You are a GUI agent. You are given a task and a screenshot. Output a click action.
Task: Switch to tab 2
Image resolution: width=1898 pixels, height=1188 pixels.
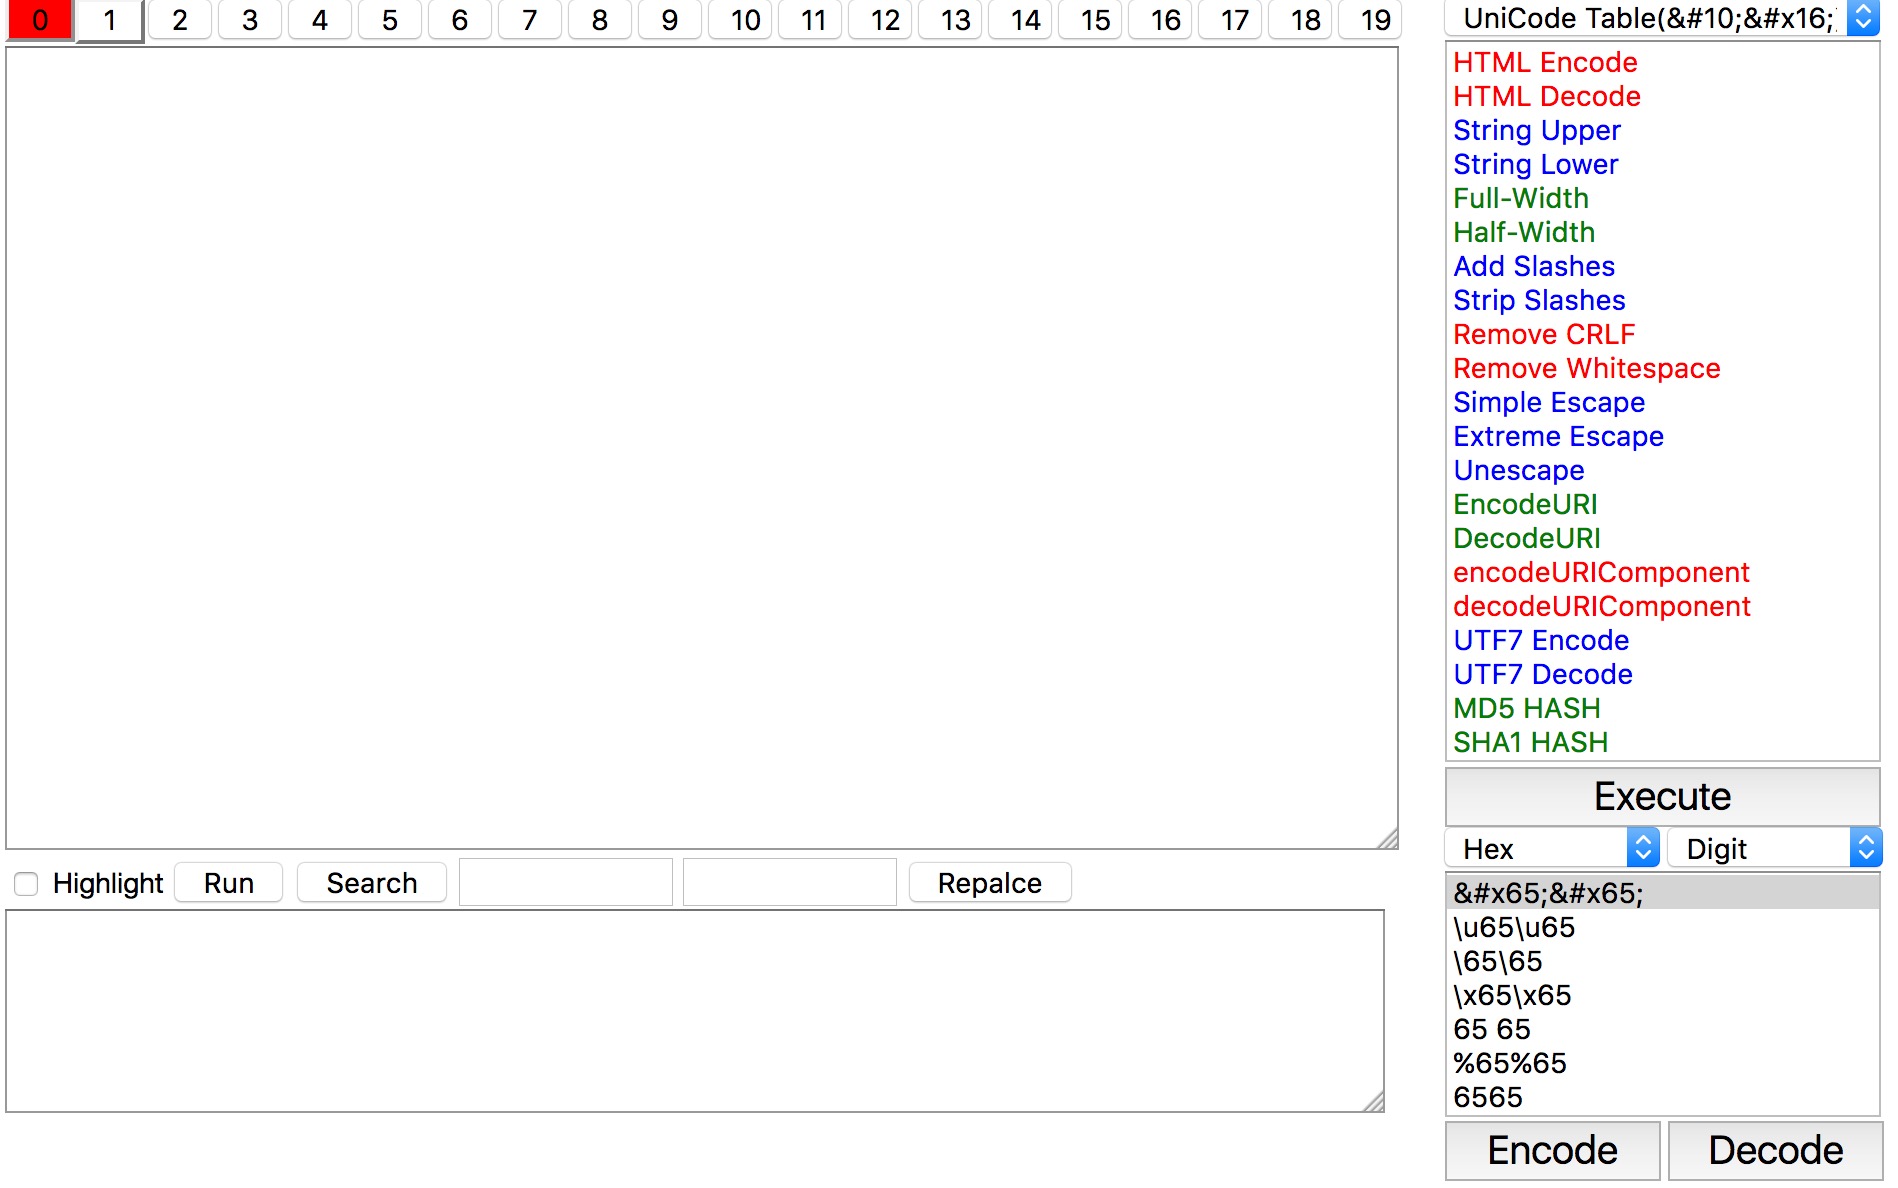coord(180,20)
